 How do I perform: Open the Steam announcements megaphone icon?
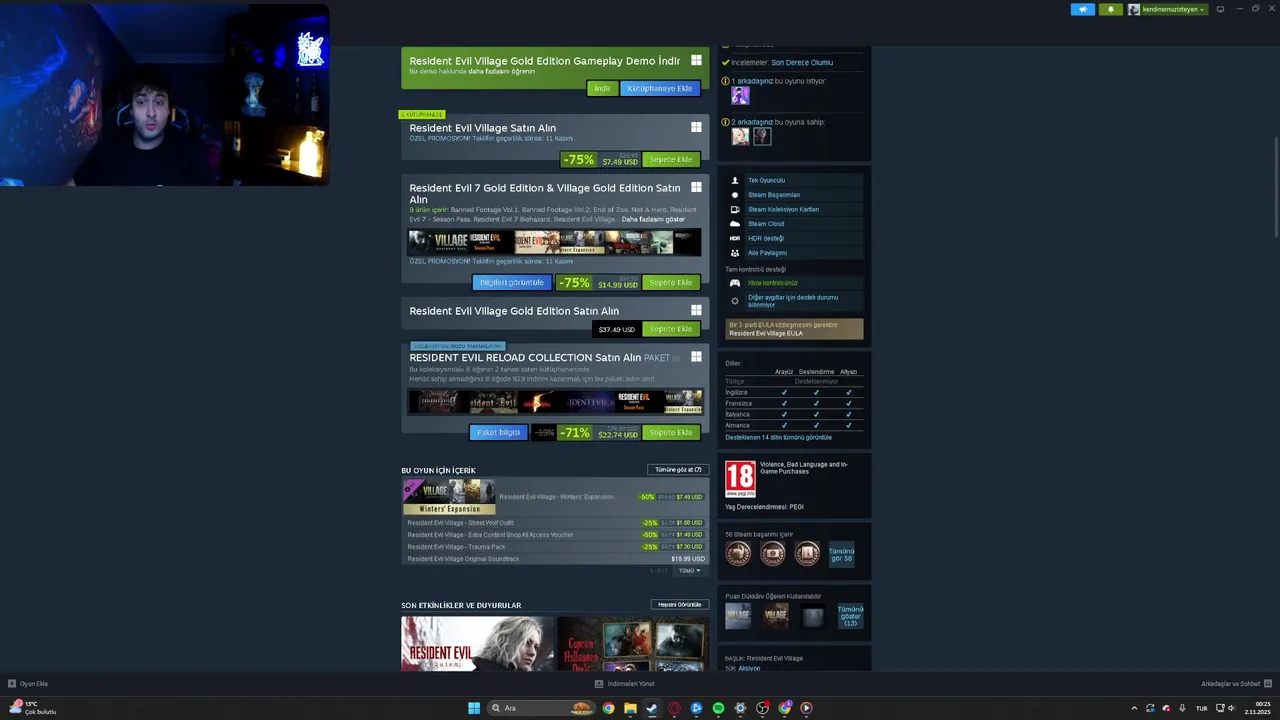pyautogui.click(x=1083, y=9)
